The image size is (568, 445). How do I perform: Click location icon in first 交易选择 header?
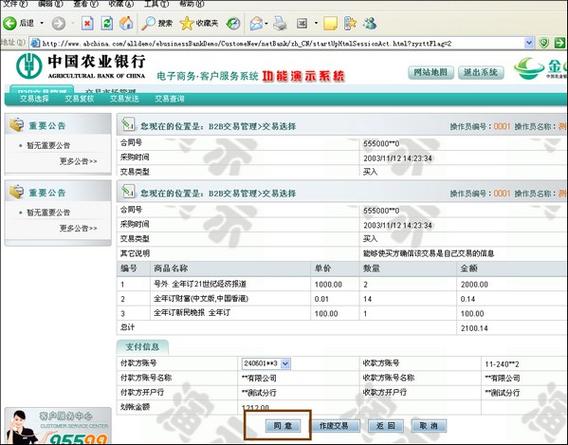coord(128,124)
